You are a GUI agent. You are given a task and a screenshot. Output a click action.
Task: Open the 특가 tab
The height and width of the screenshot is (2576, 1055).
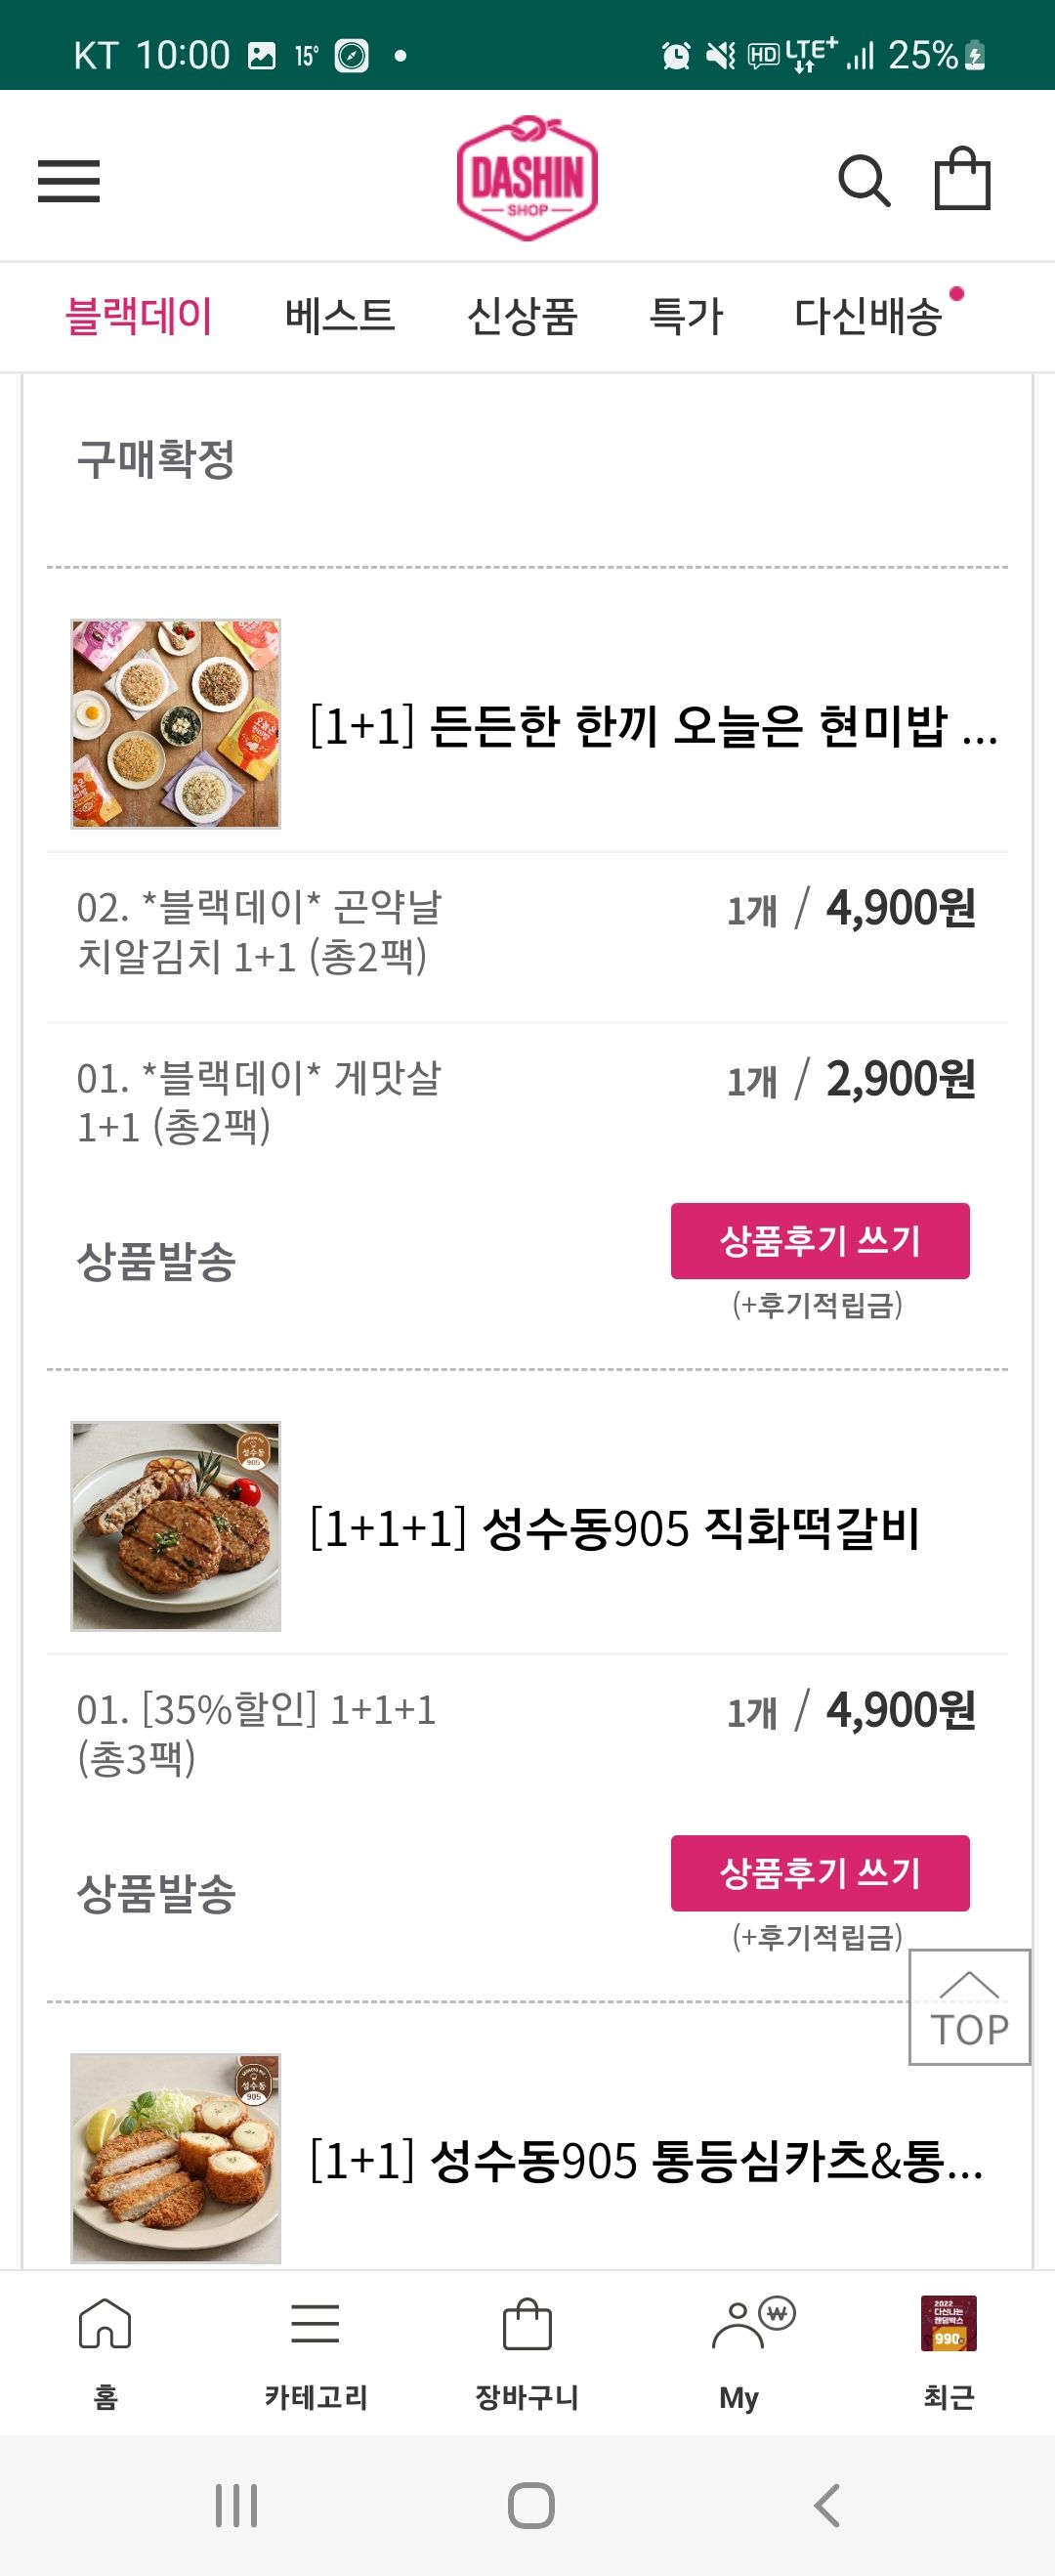pos(686,316)
